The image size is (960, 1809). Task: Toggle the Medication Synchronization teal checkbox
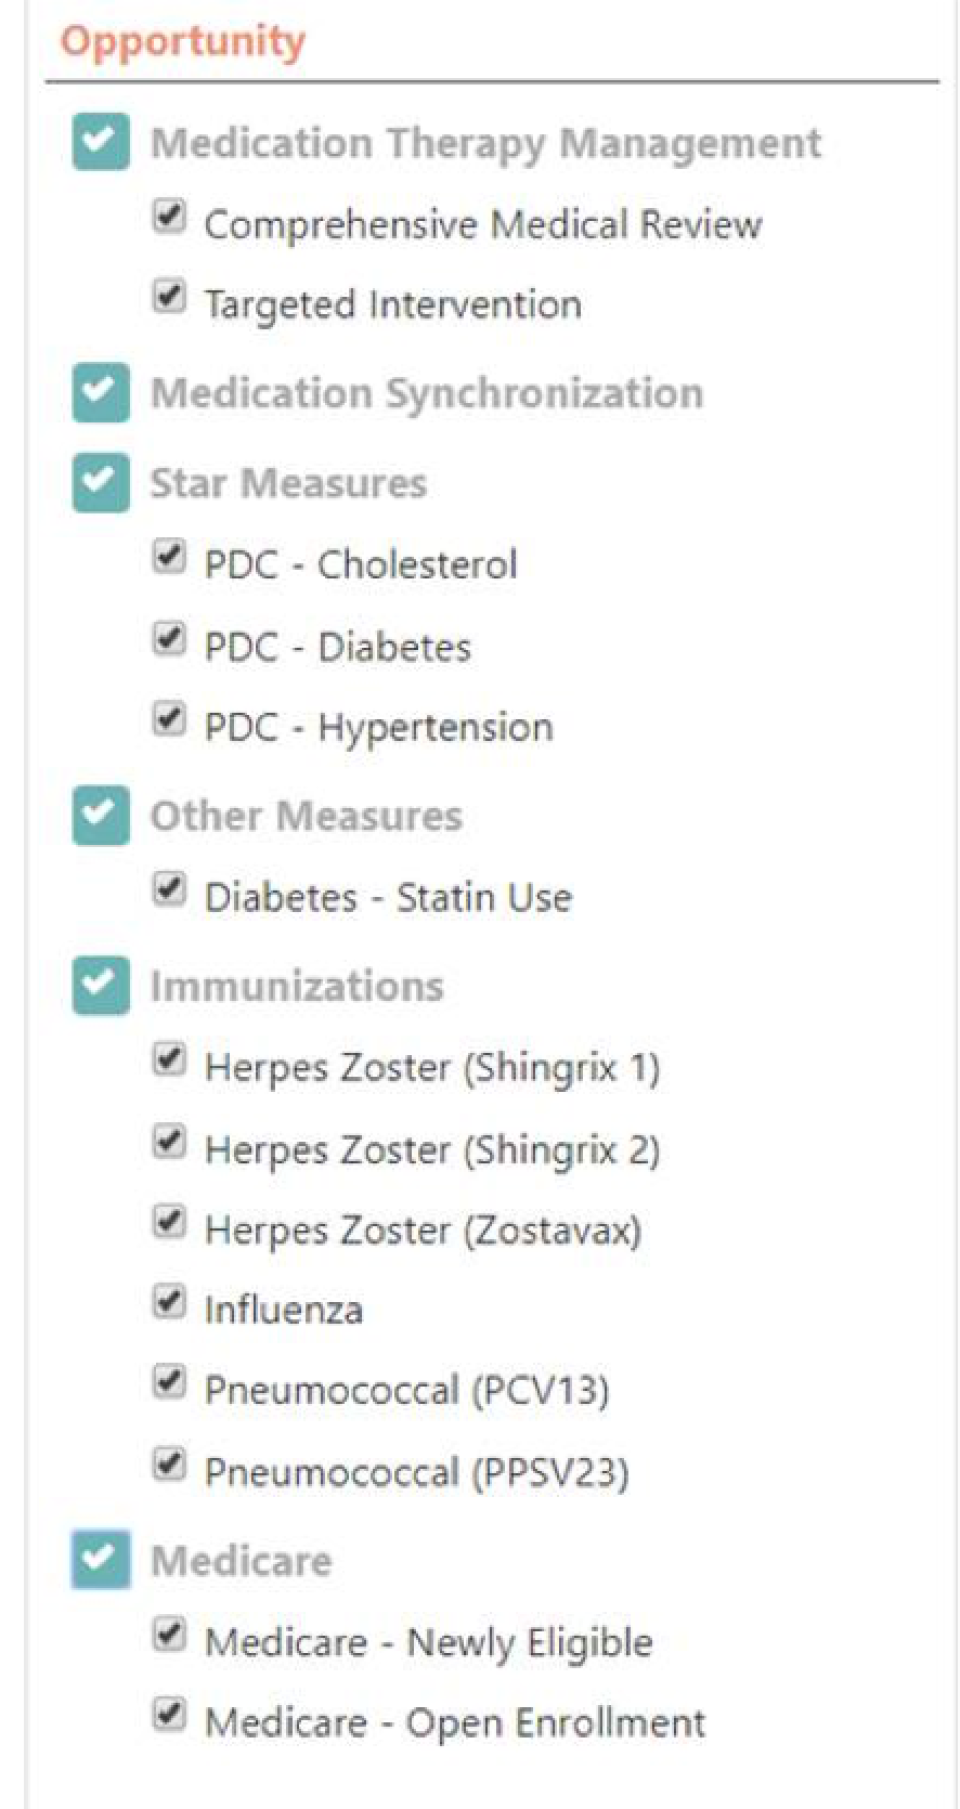coord(100,391)
